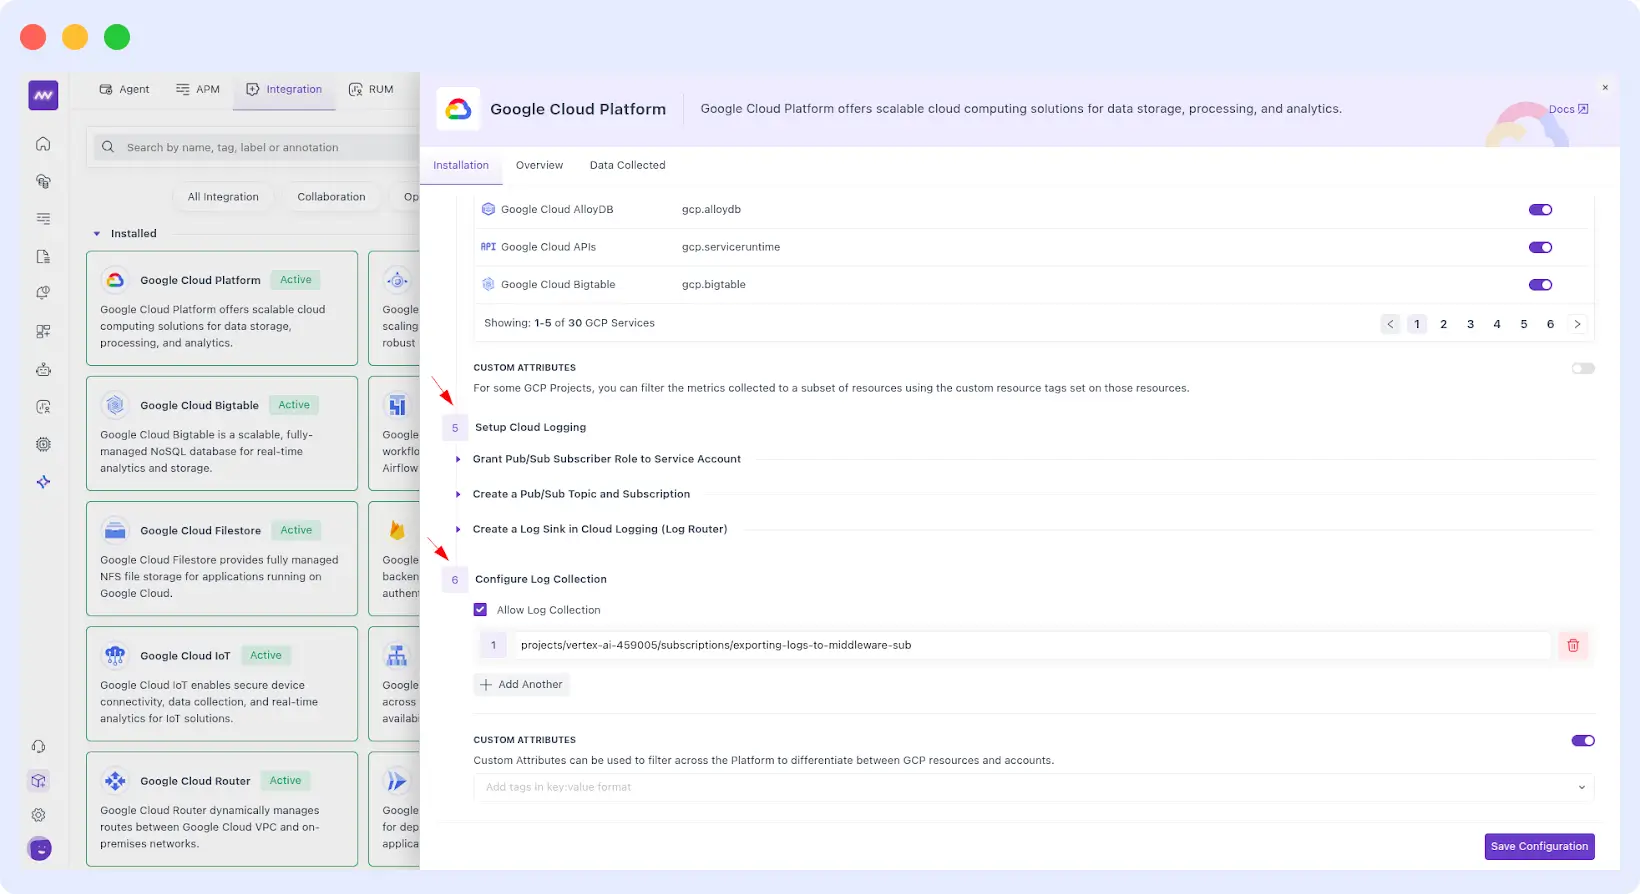The width and height of the screenshot is (1640, 894).
Task: Click the Setup Cloud Logging heading
Action: click(530, 427)
